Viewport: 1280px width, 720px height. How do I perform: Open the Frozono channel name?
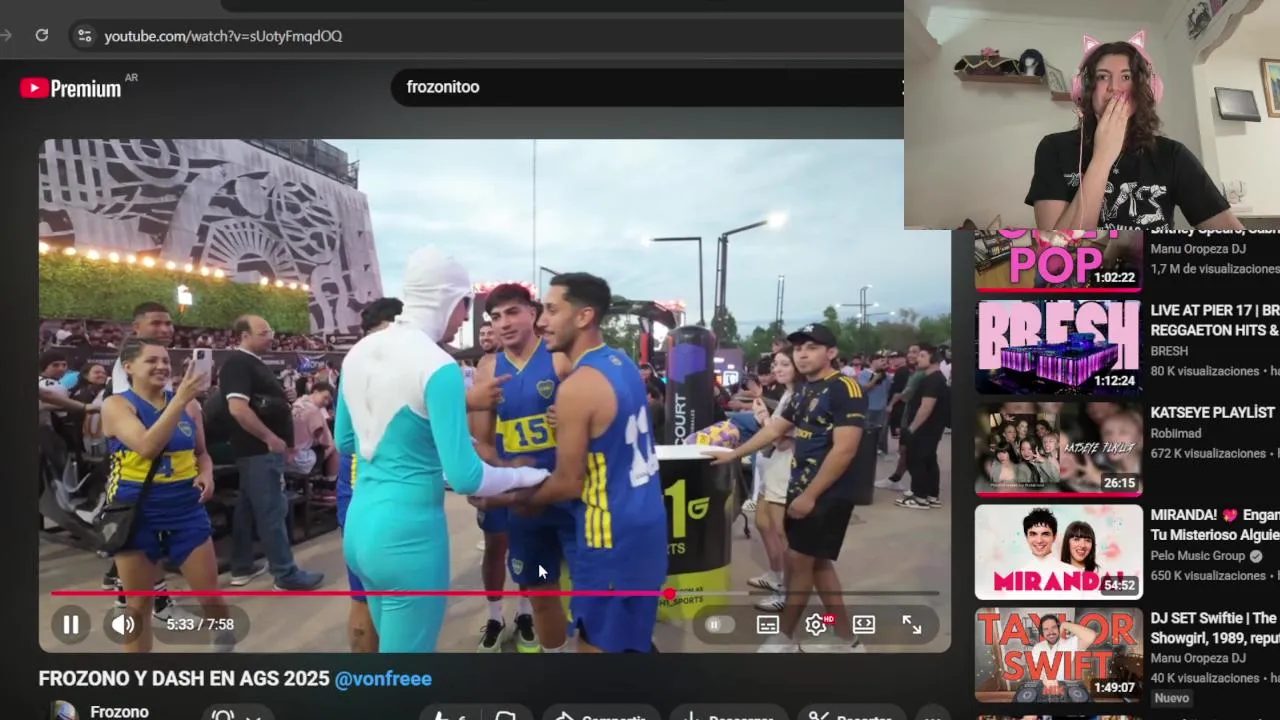(x=119, y=712)
